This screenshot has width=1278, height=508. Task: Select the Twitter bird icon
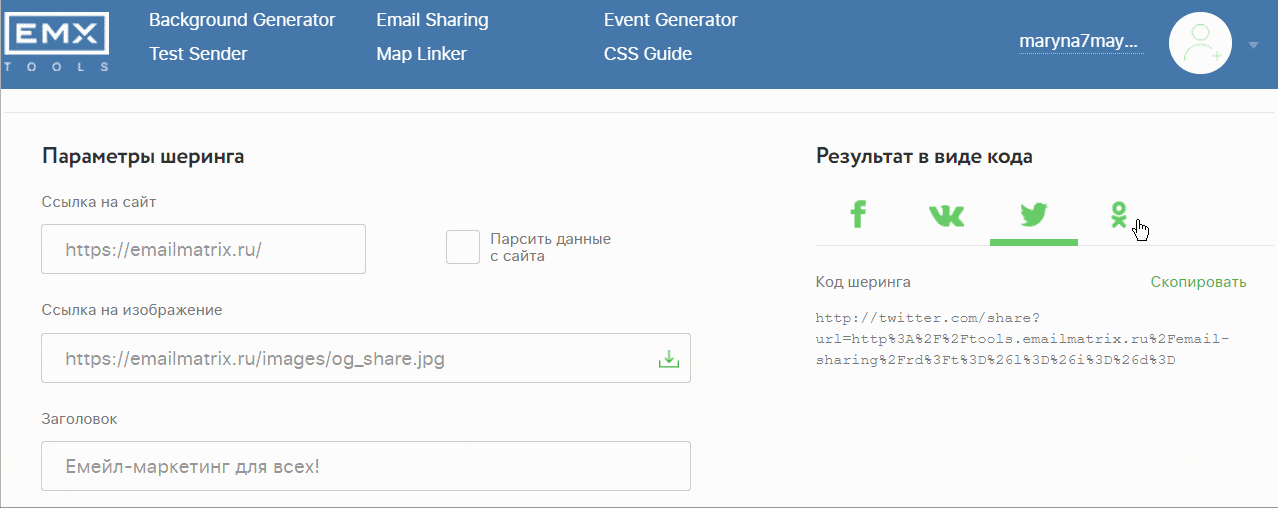1033,214
